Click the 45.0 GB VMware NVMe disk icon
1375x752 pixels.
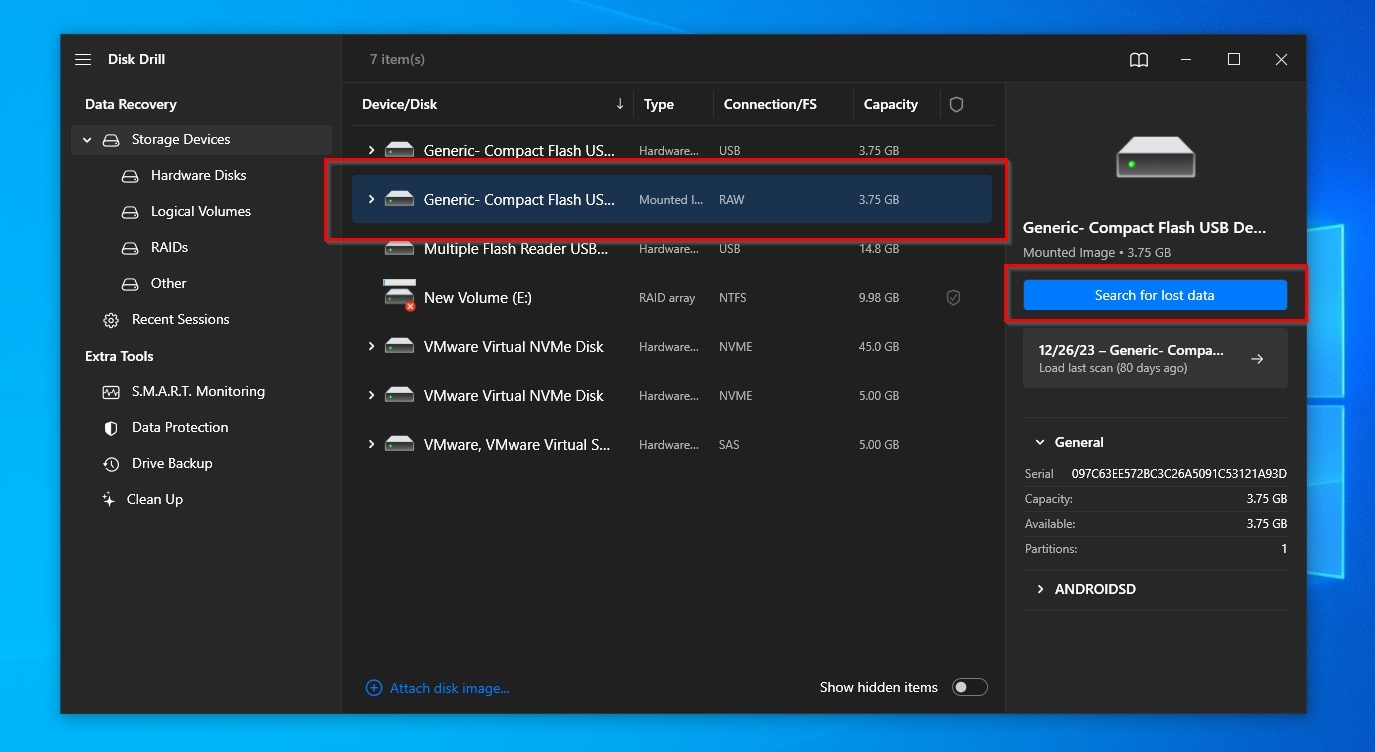(399, 347)
